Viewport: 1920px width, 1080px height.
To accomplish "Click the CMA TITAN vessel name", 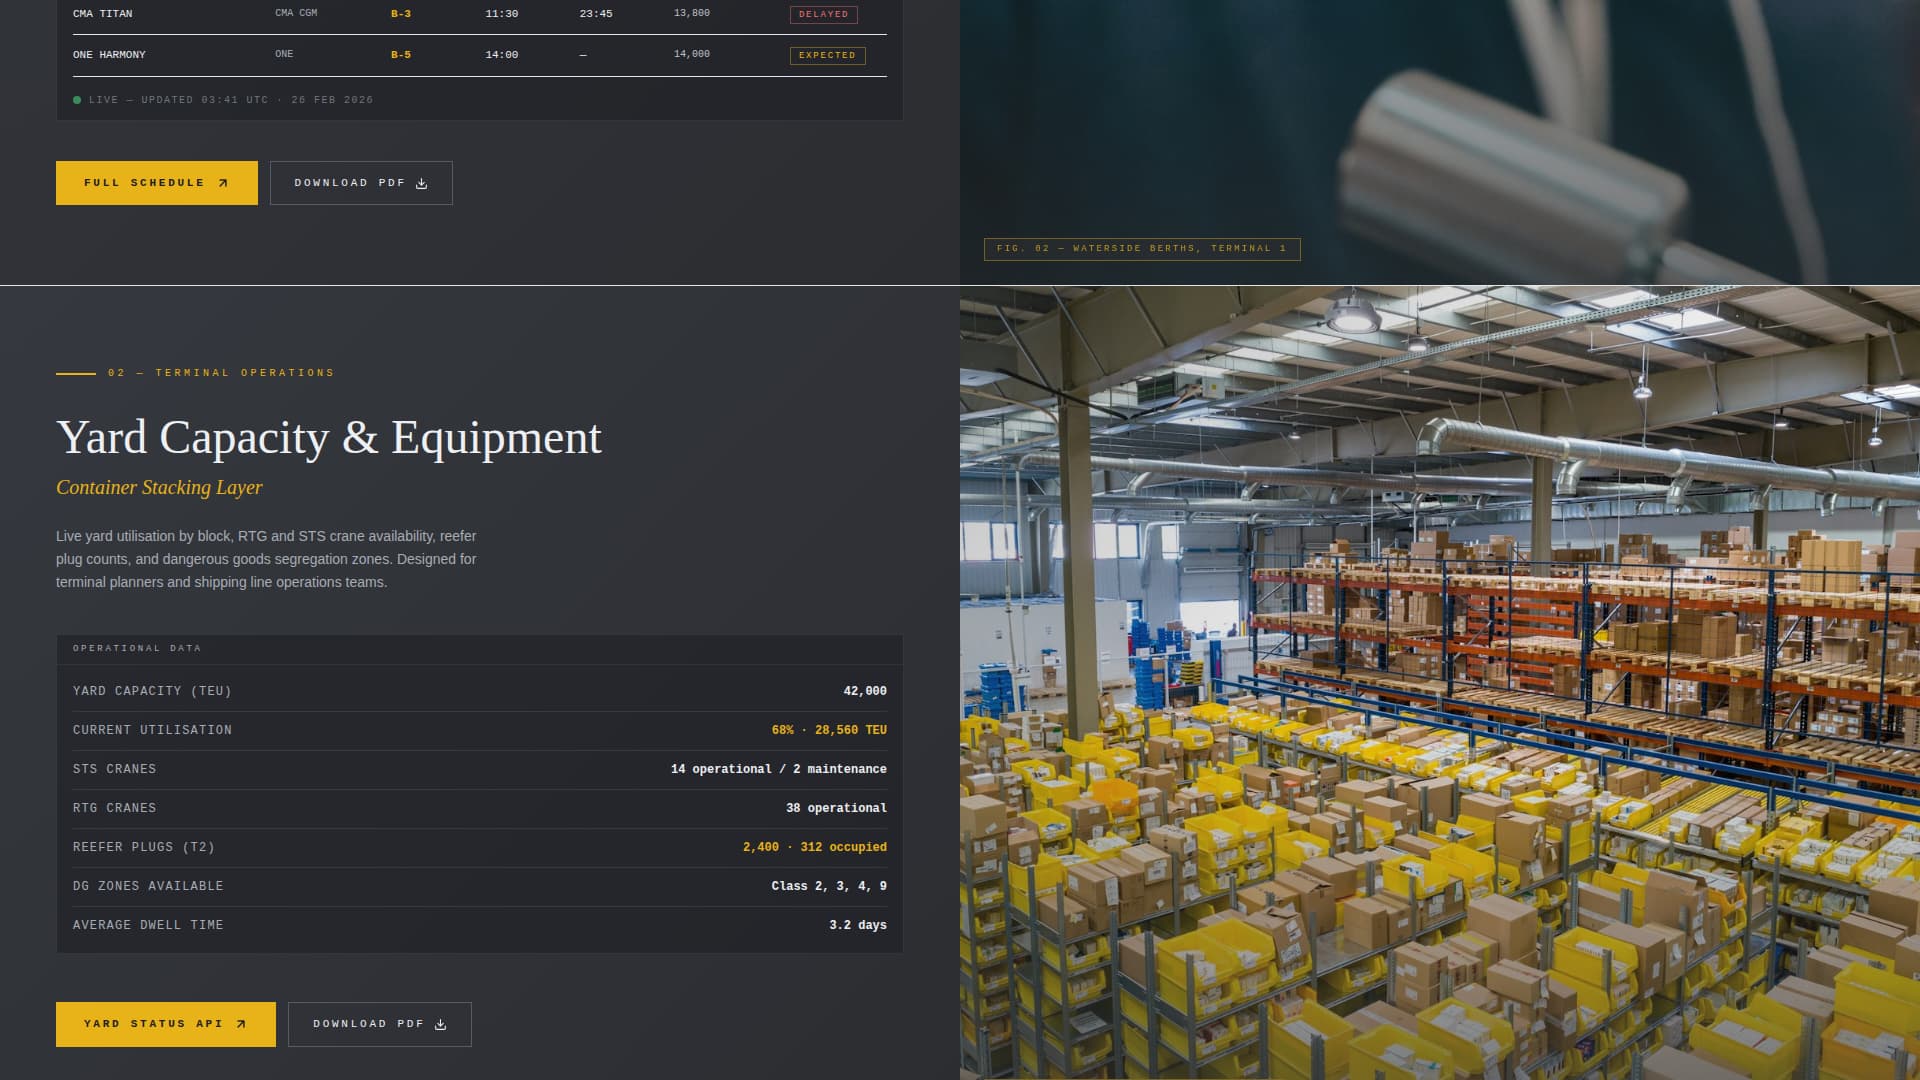I will [102, 14].
